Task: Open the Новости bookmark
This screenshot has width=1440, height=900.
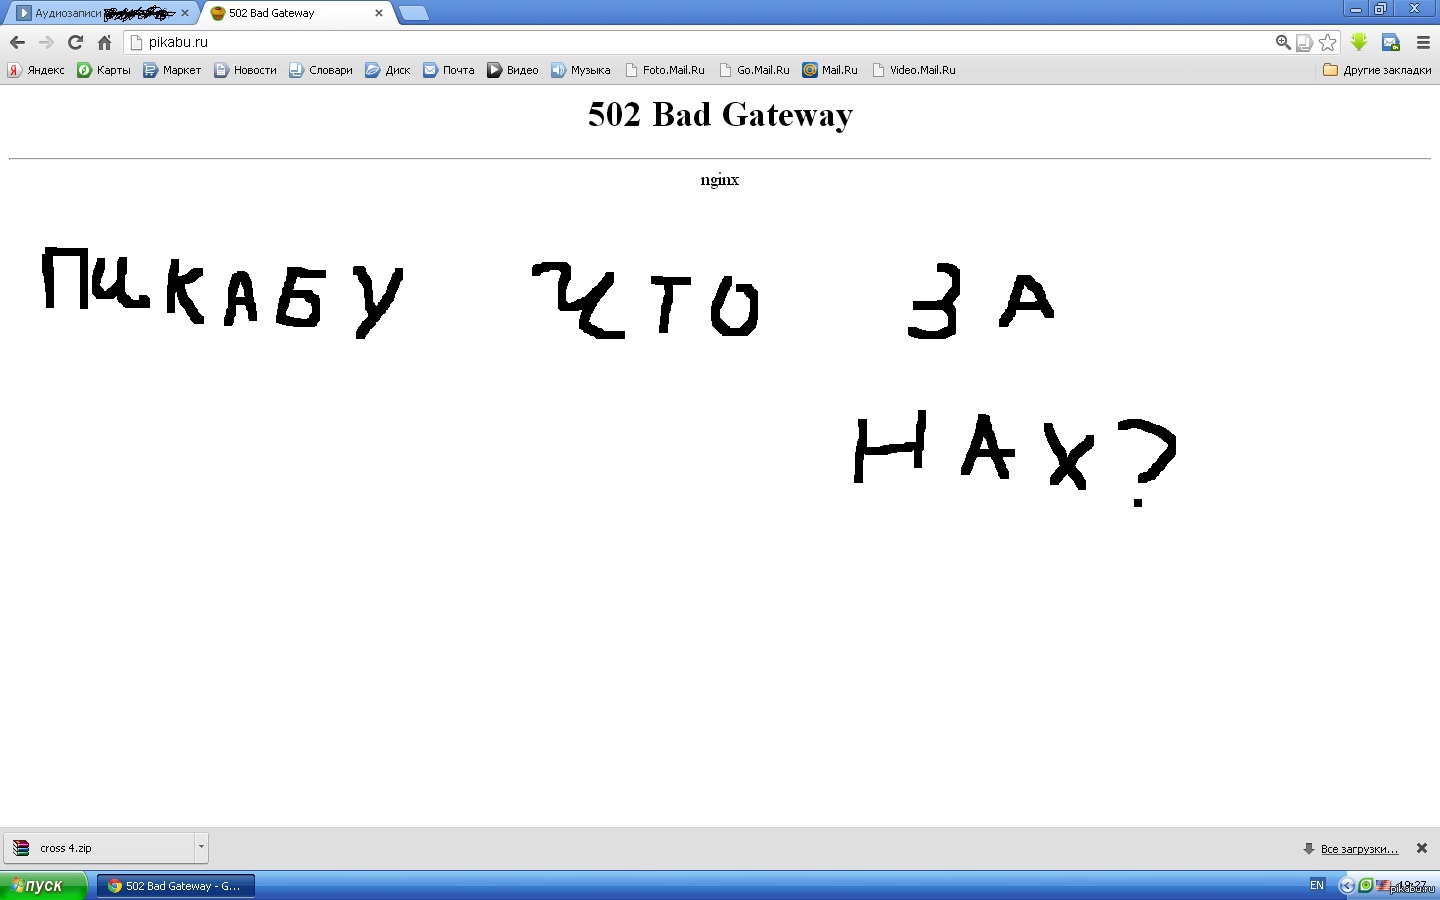Action: (245, 70)
